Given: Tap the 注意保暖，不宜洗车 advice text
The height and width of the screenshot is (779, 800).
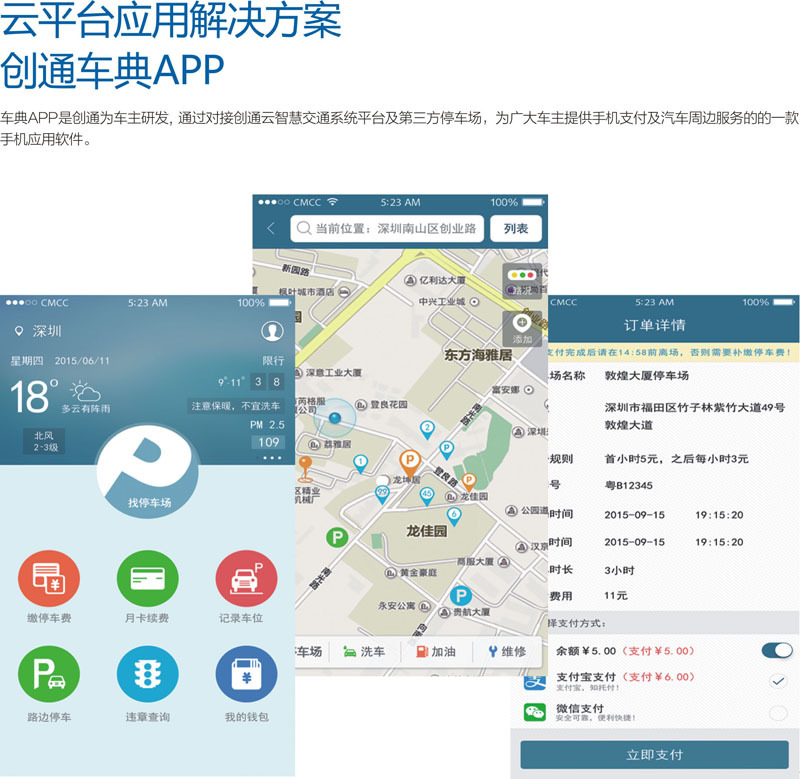Looking at the screenshot, I should (236, 406).
